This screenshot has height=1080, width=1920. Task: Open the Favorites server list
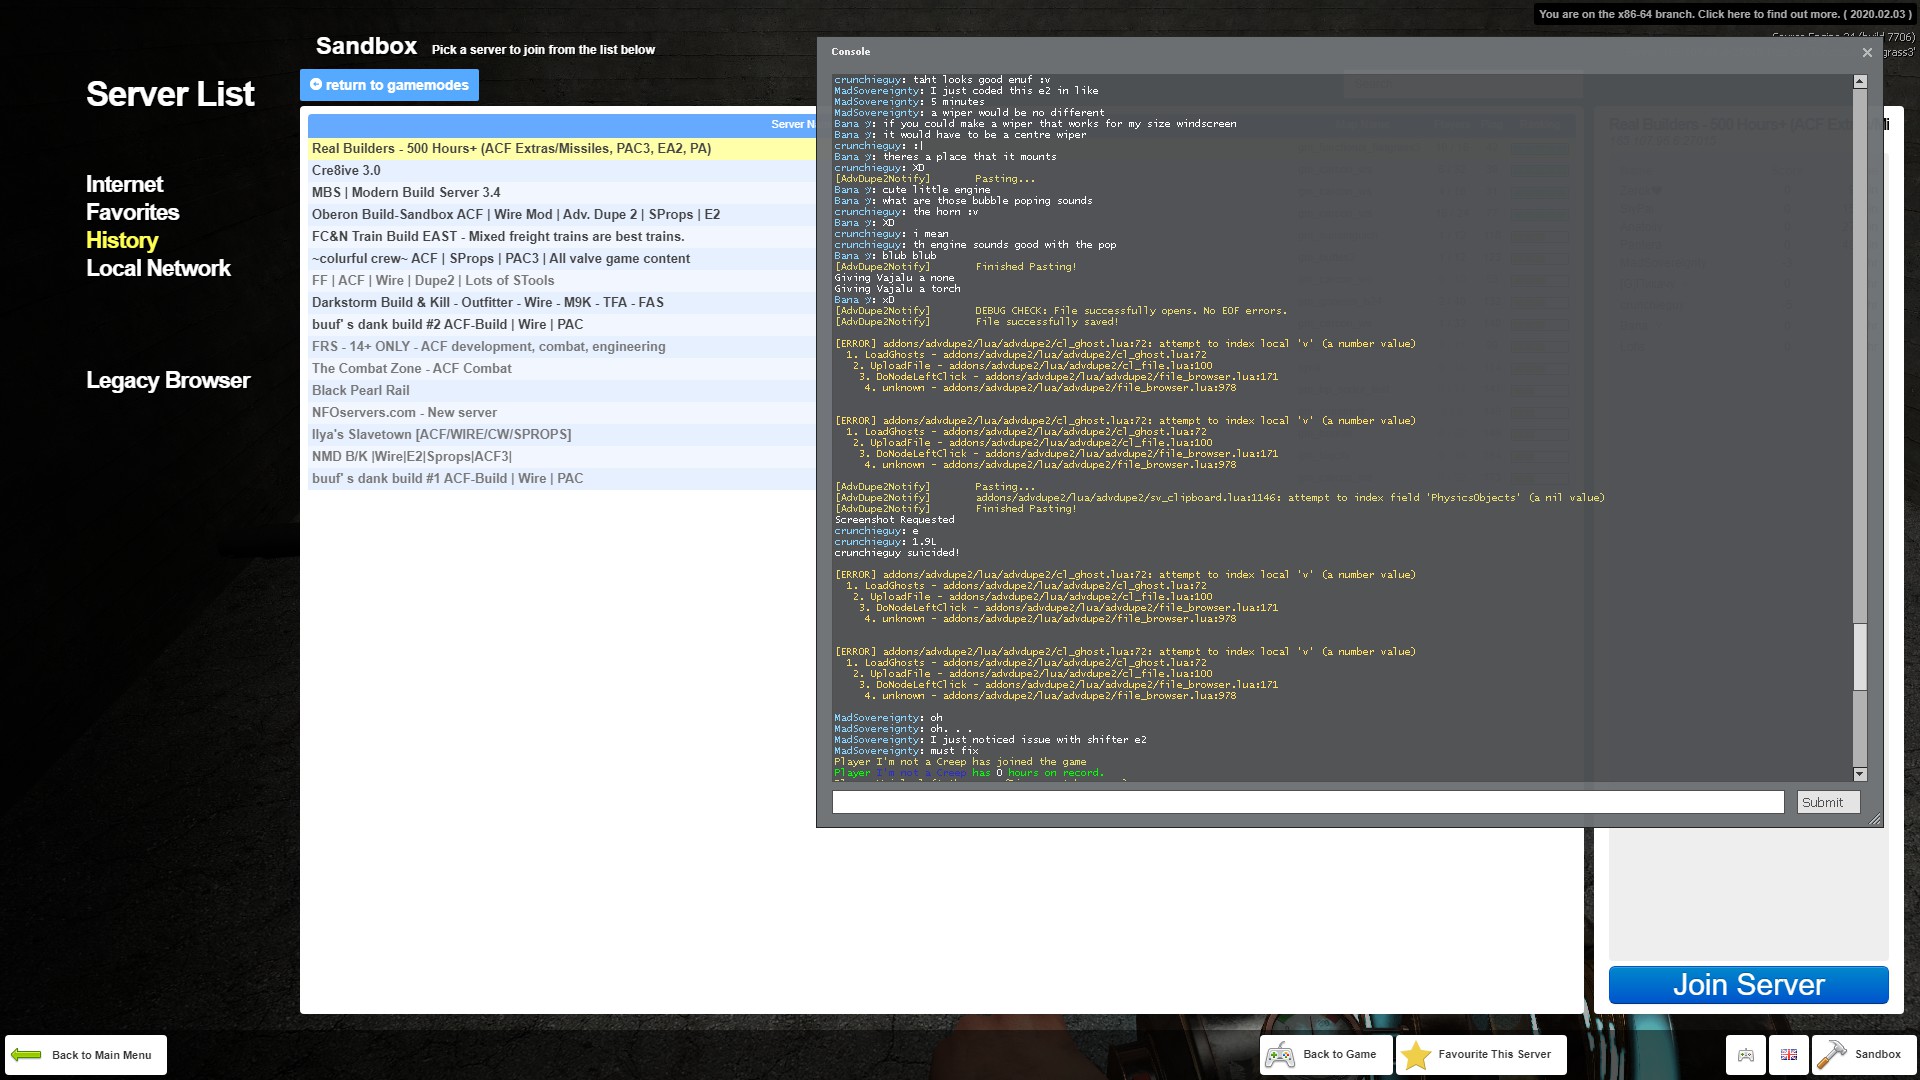tap(132, 212)
